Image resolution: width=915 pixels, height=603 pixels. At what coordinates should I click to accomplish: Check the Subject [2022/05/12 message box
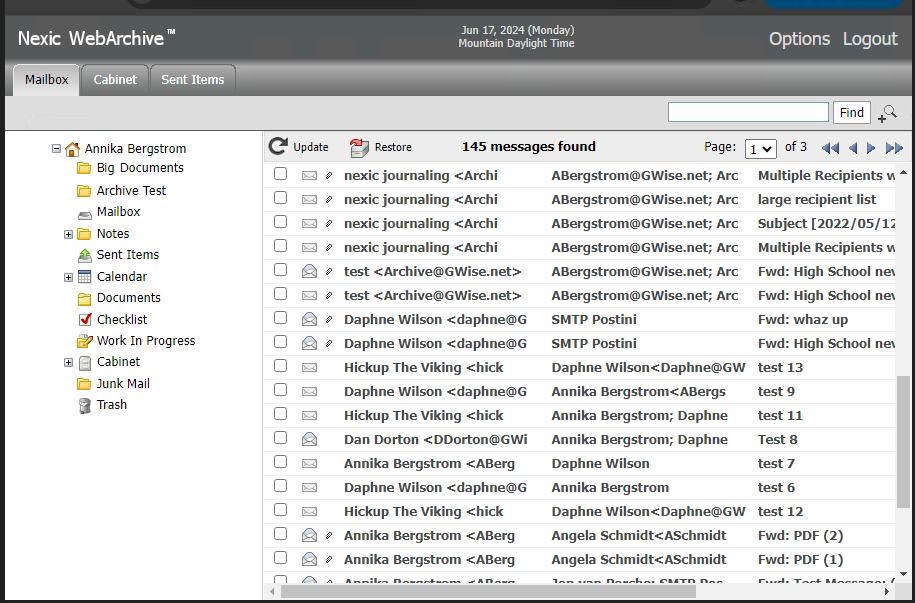(x=281, y=222)
